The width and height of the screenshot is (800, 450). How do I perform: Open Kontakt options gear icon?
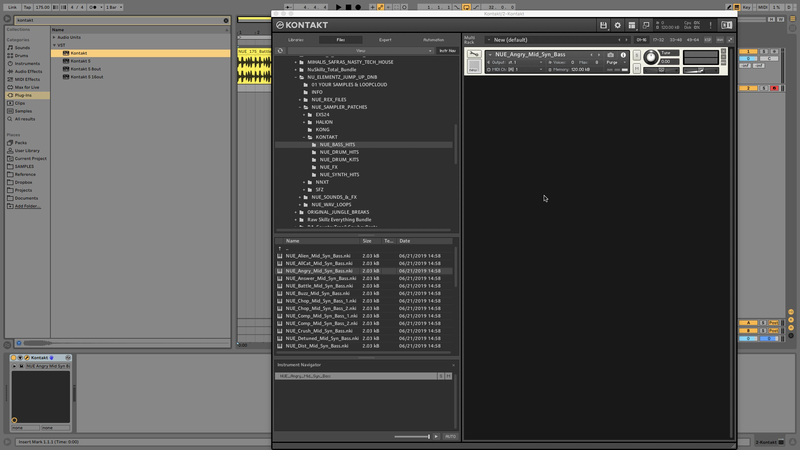(x=617, y=25)
